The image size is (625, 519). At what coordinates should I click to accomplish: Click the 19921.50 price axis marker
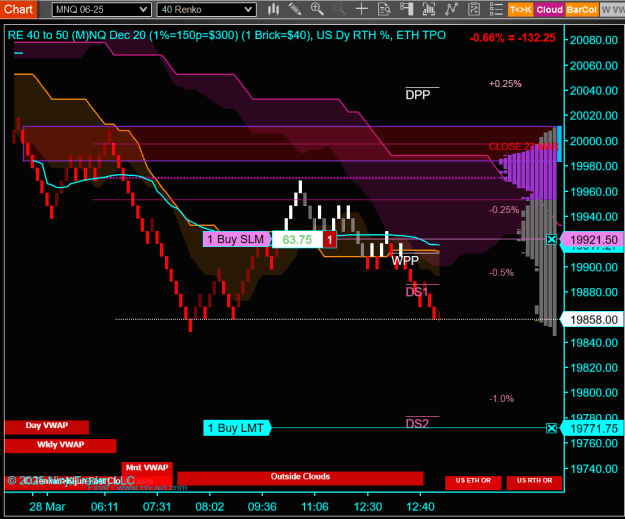593,240
